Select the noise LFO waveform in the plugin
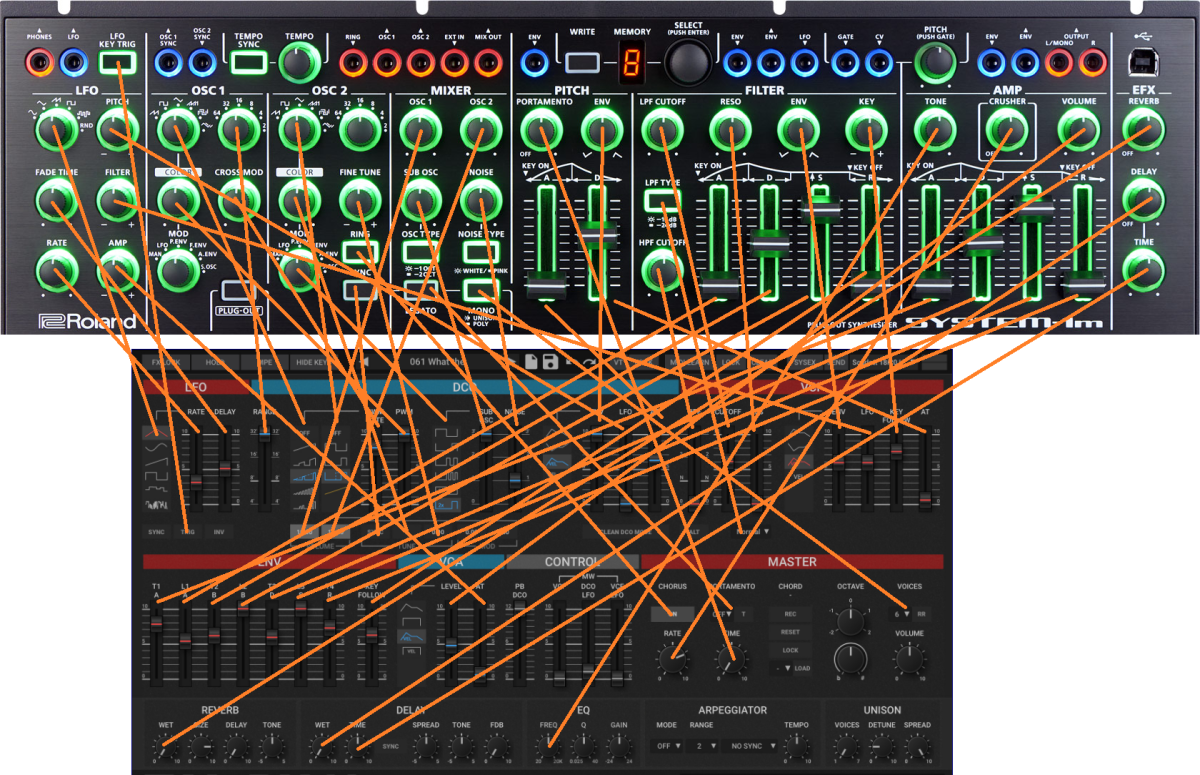 pyautogui.click(x=155, y=504)
